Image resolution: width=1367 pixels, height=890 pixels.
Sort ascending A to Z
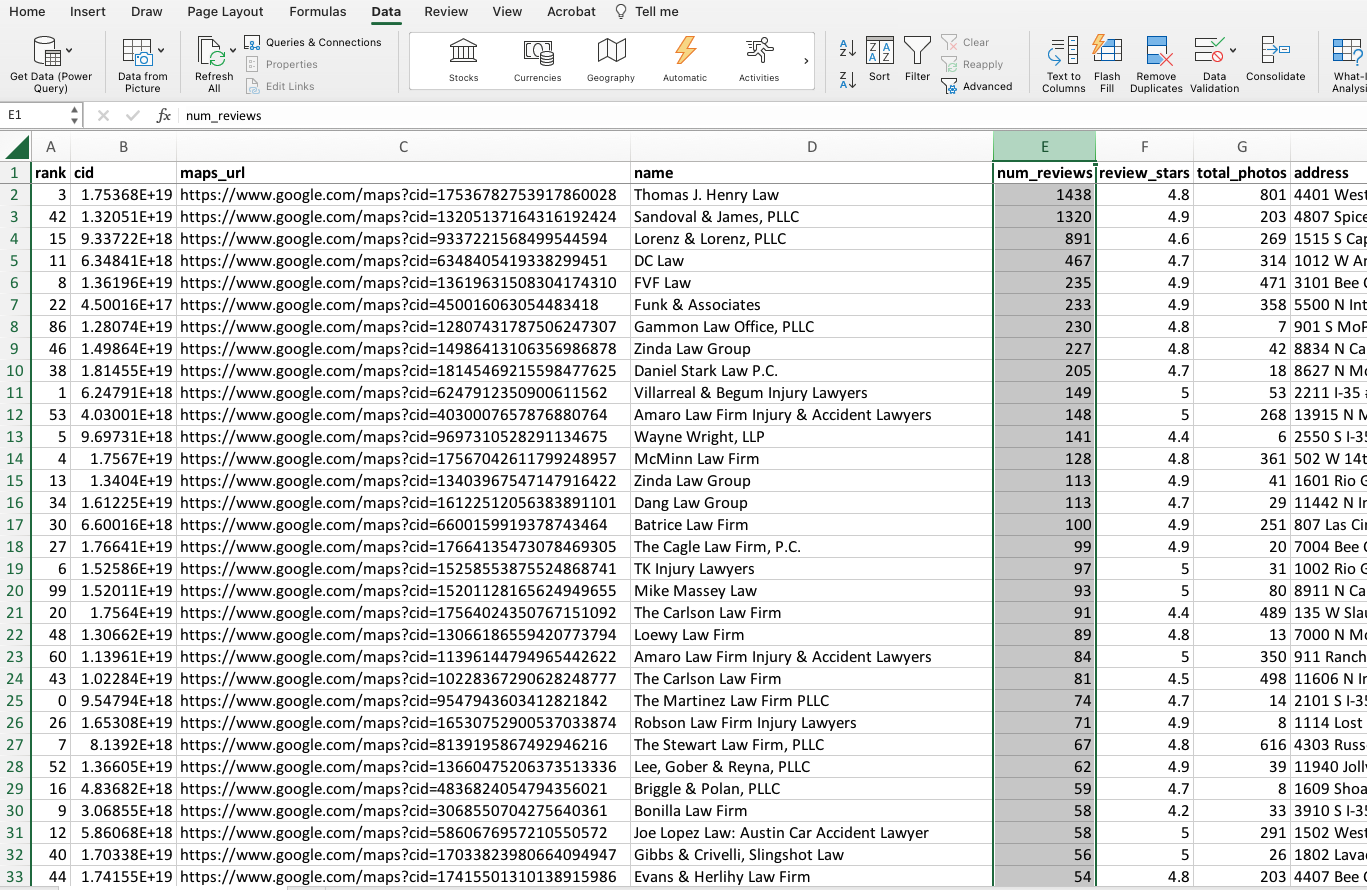847,48
